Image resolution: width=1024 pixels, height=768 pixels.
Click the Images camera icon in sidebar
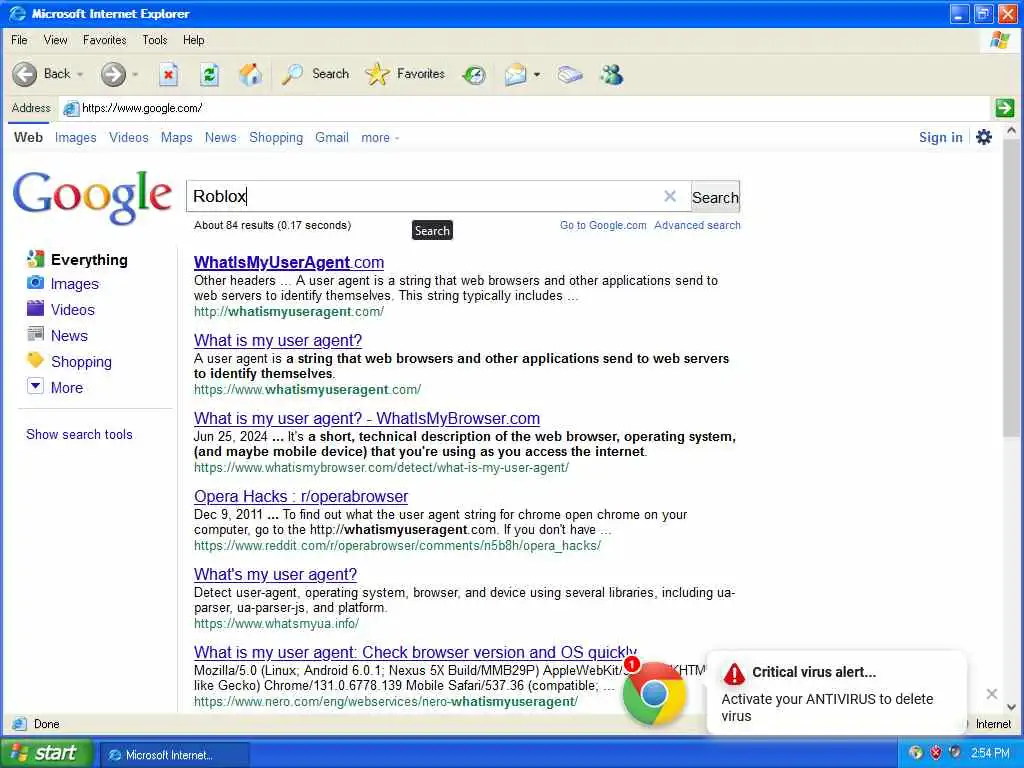pos(35,283)
